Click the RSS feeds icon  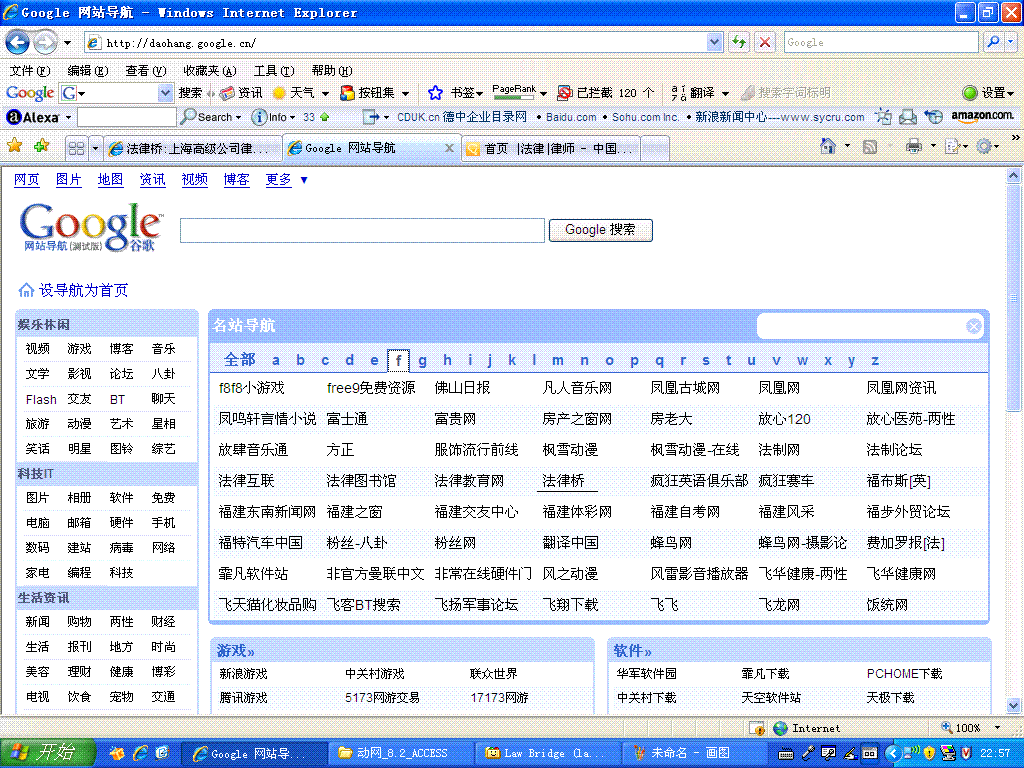pyautogui.click(x=870, y=147)
